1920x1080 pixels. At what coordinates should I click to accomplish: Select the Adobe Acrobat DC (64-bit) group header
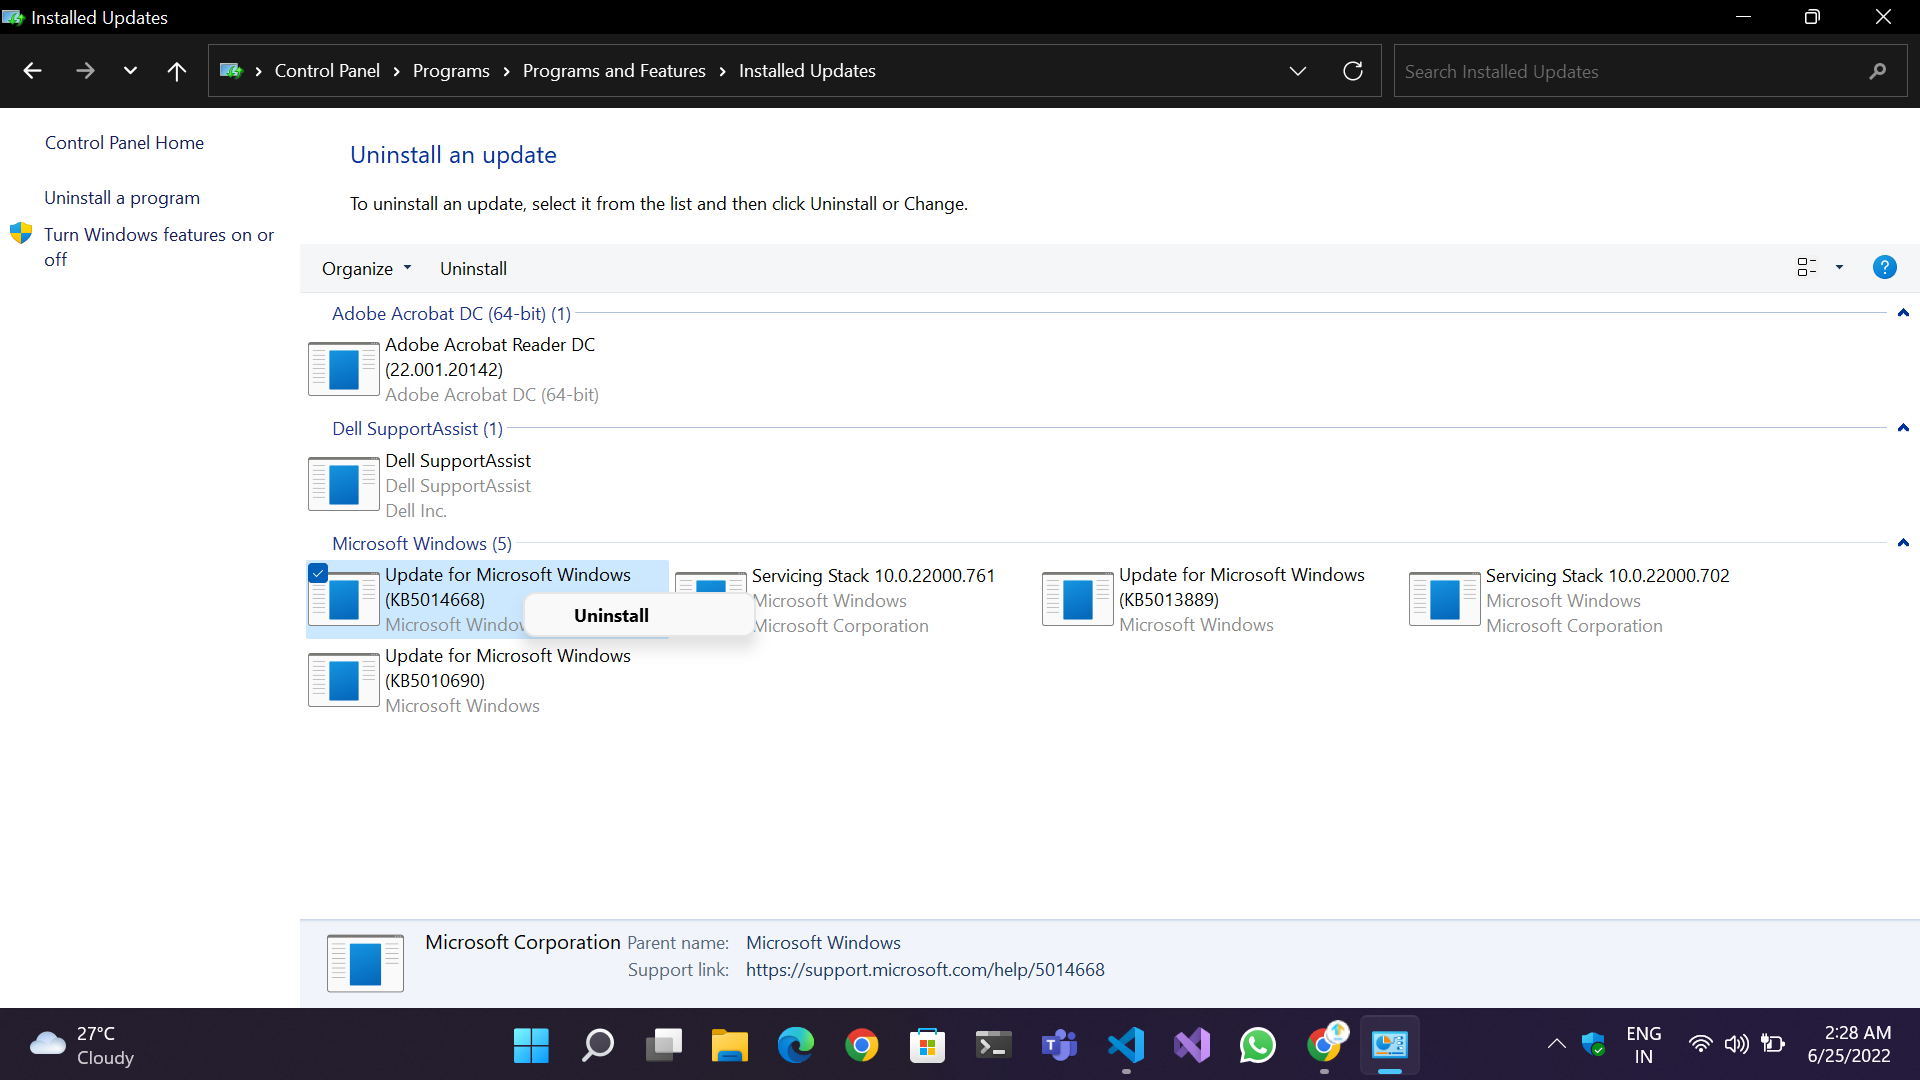(x=451, y=314)
